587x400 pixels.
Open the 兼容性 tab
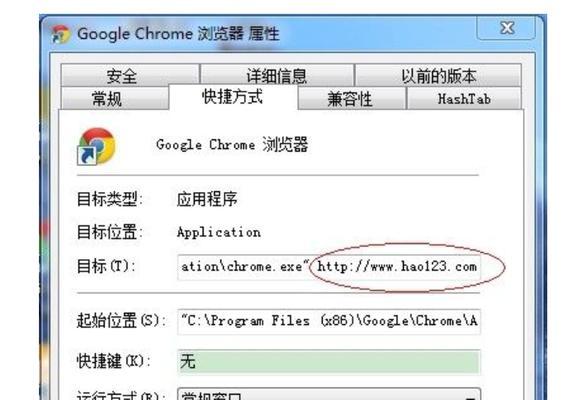(352, 99)
